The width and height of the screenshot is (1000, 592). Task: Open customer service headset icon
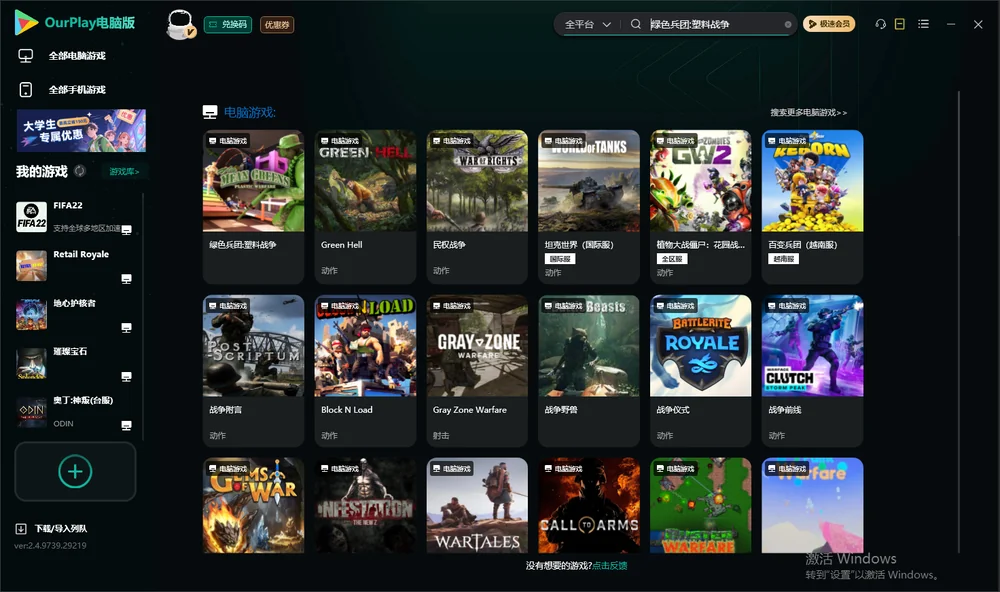coord(881,24)
